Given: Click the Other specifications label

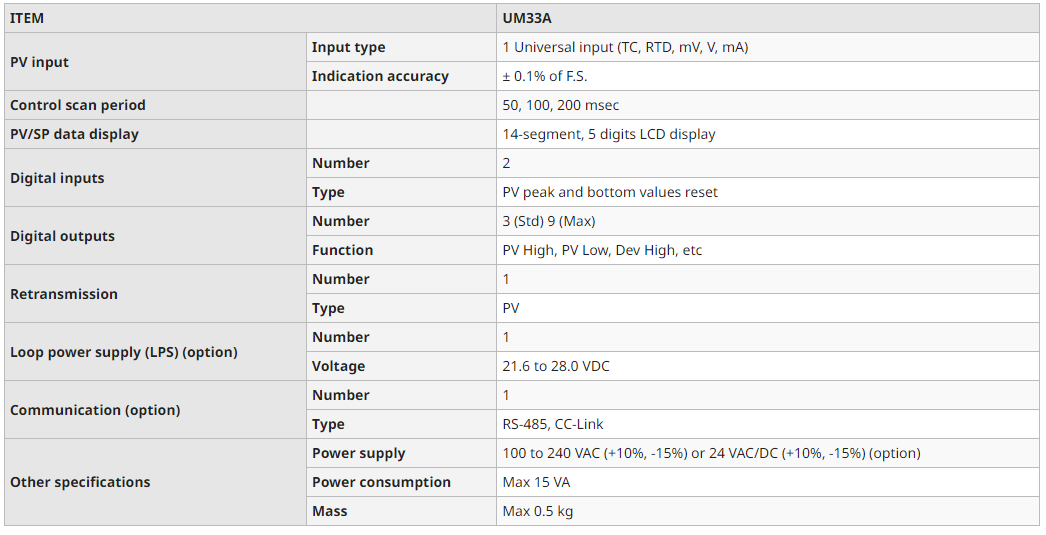Looking at the screenshot, I should tap(80, 482).
